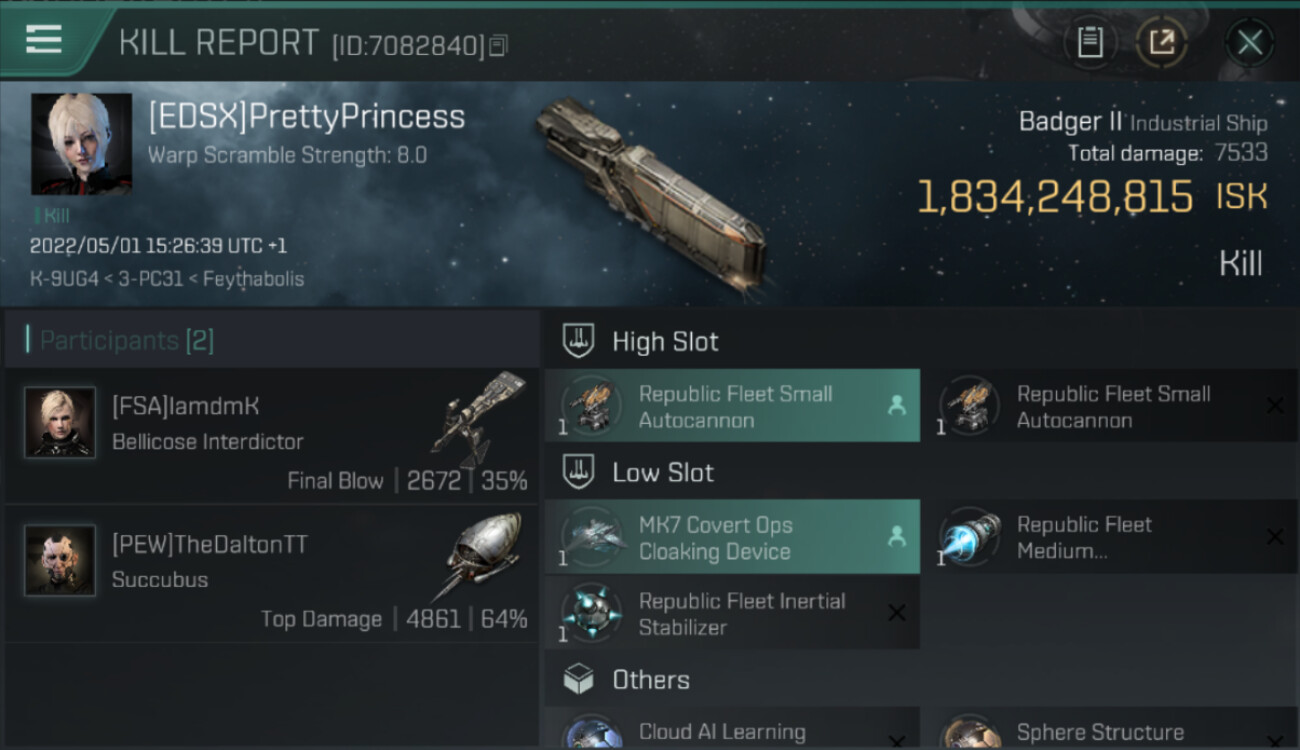This screenshot has width=1300, height=750.
Task: Open the Sphere Structure item
Action: coord(1111,730)
